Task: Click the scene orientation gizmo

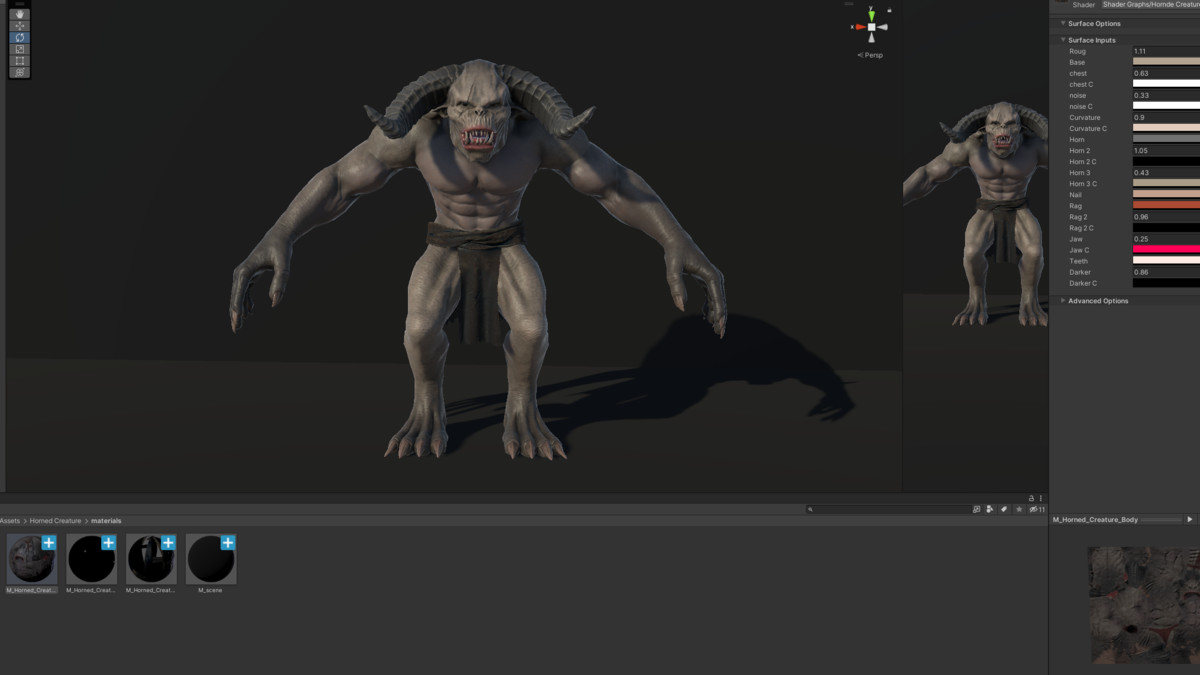Action: pos(871,27)
